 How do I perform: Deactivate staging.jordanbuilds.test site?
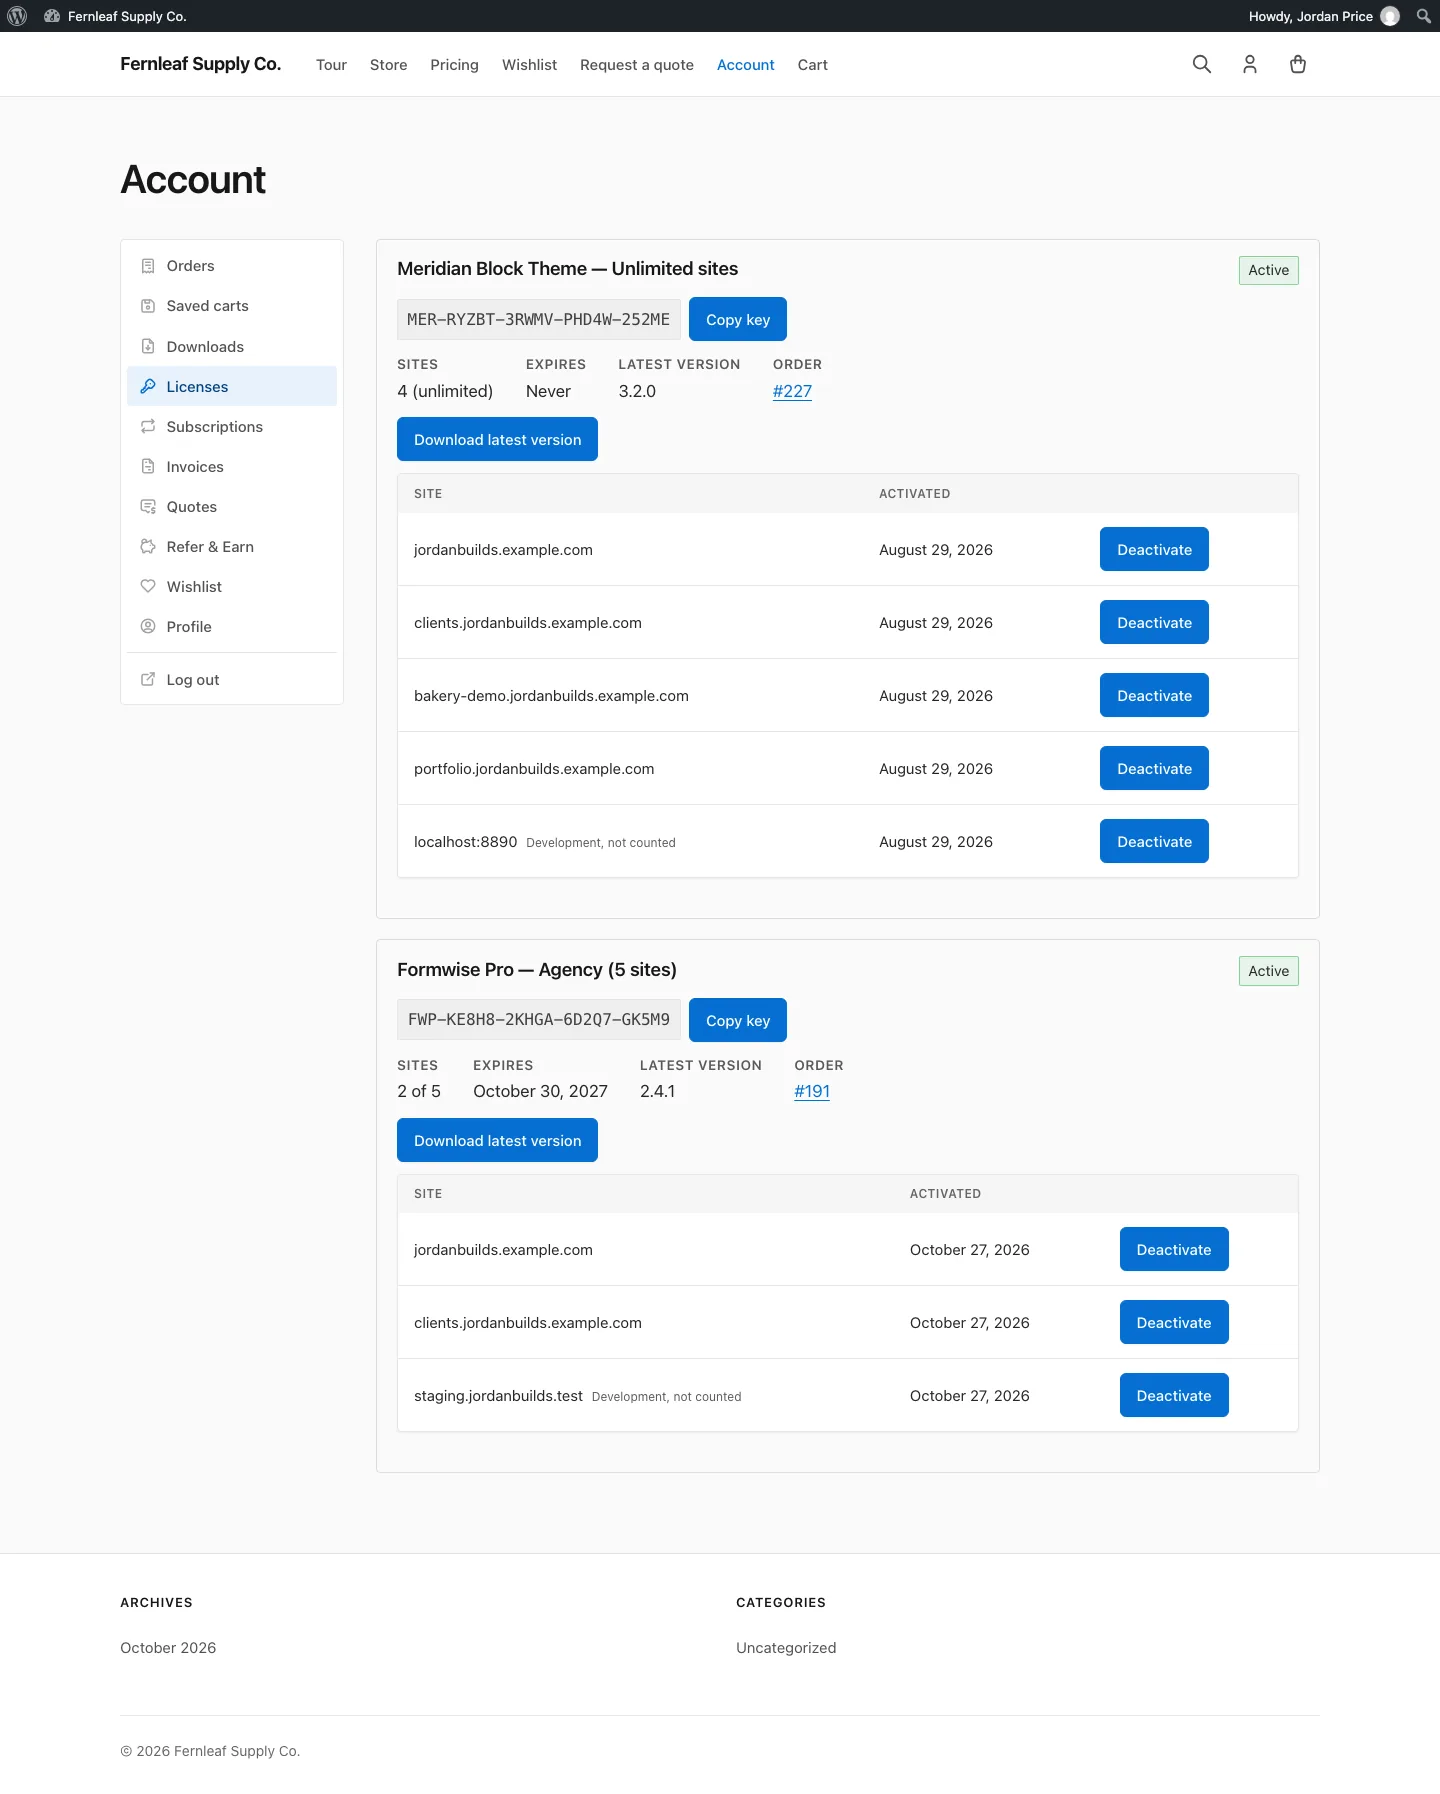click(x=1174, y=1395)
